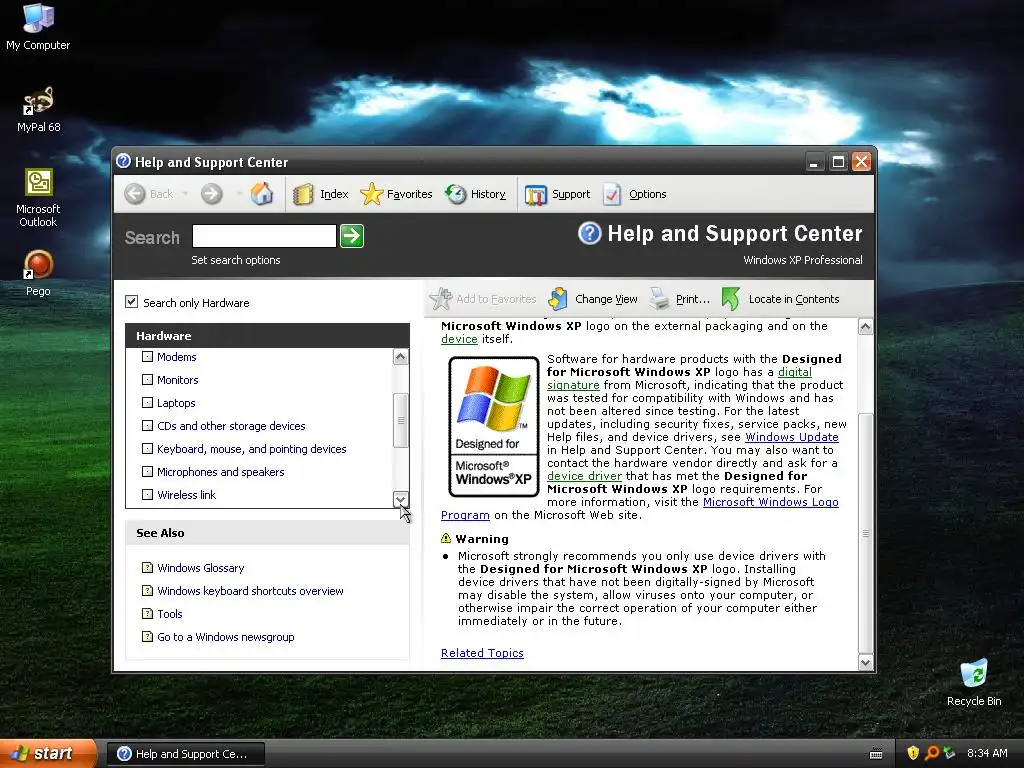Click the device glossary link in article
This screenshot has width=1024, height=768.
tap(459, 339)
